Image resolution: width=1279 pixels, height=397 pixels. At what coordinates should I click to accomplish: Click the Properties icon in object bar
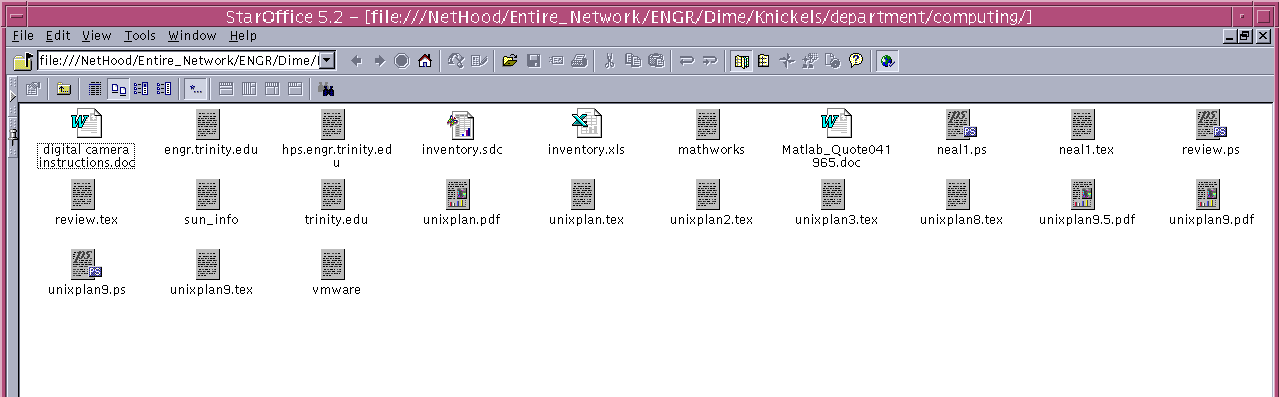[x=33, y=89]
